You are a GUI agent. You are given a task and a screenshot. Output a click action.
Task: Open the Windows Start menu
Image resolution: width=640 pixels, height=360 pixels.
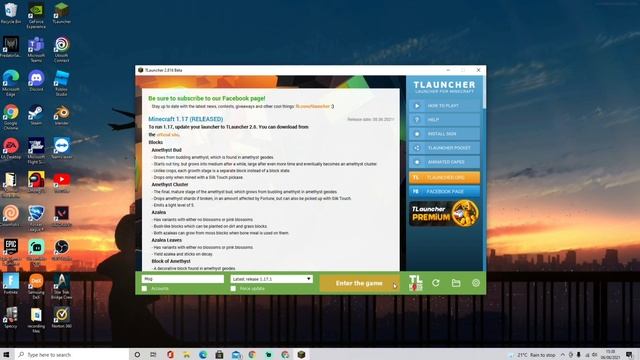[6, 355]
